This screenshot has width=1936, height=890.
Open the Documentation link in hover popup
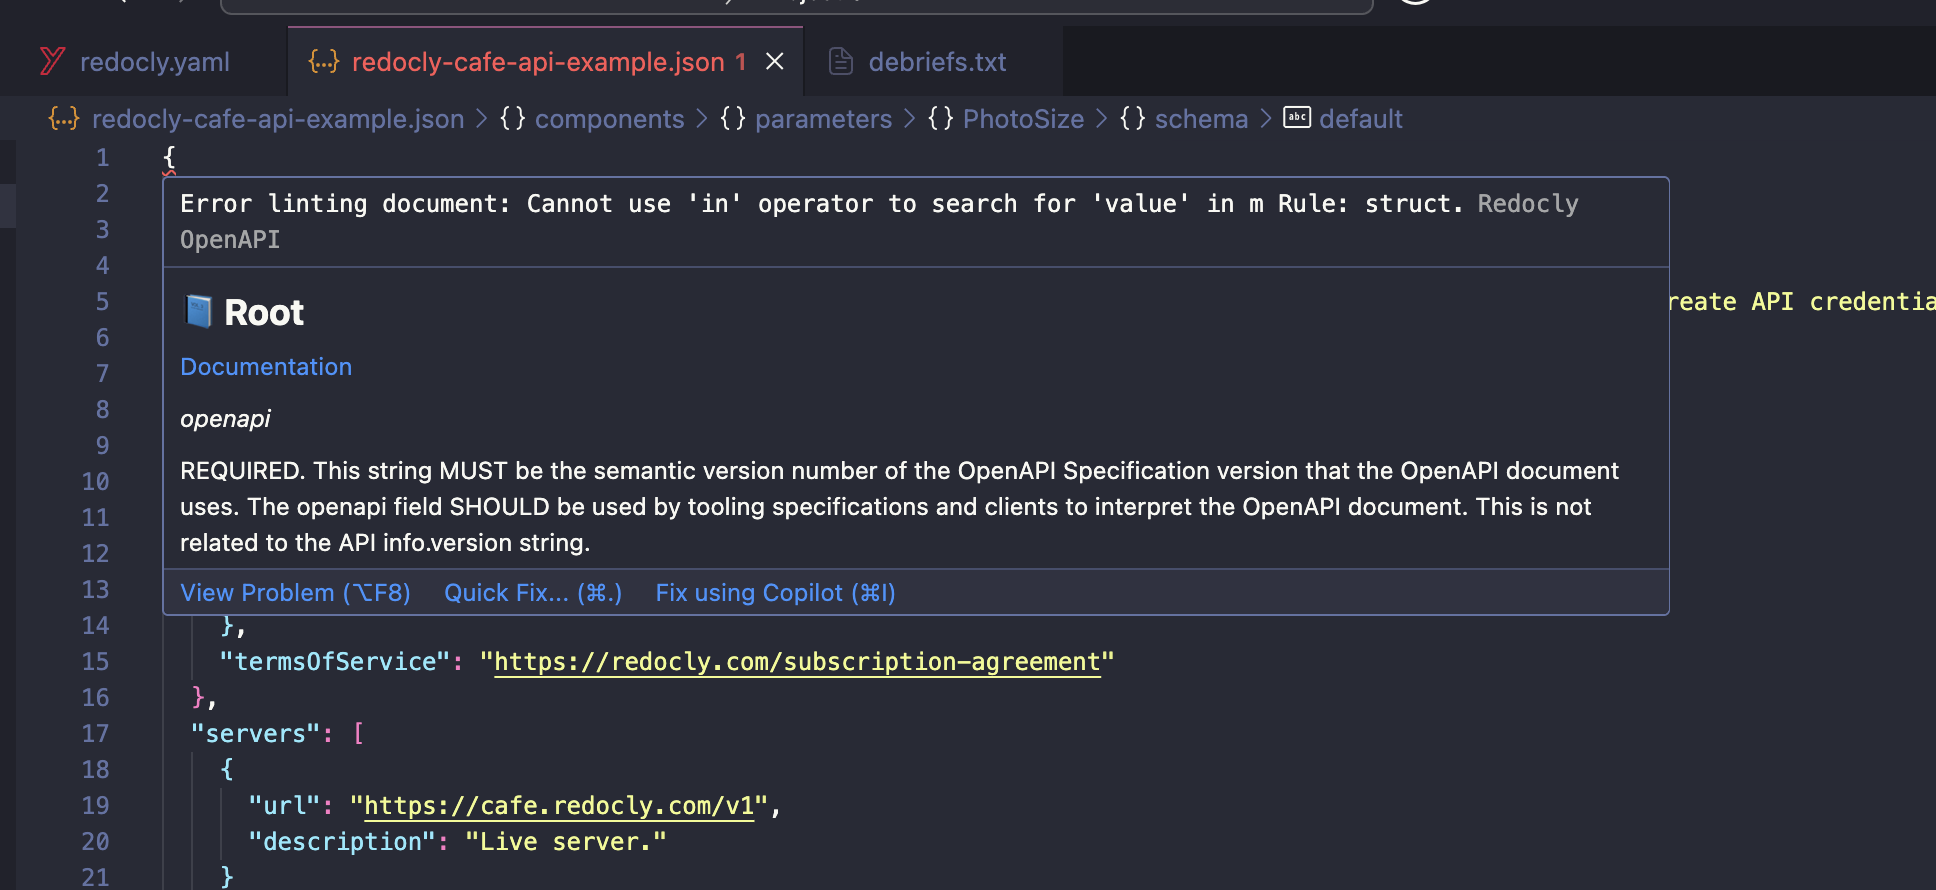click(266, 367)
